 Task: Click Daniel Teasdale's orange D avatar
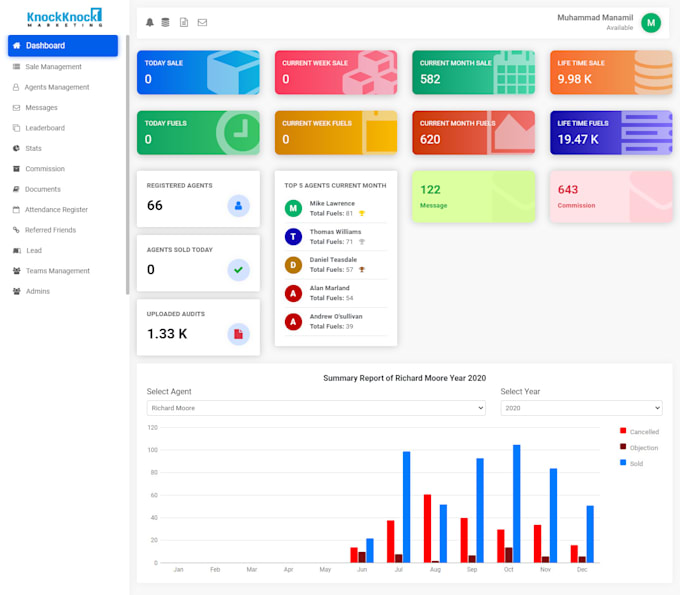coord(293,265)
